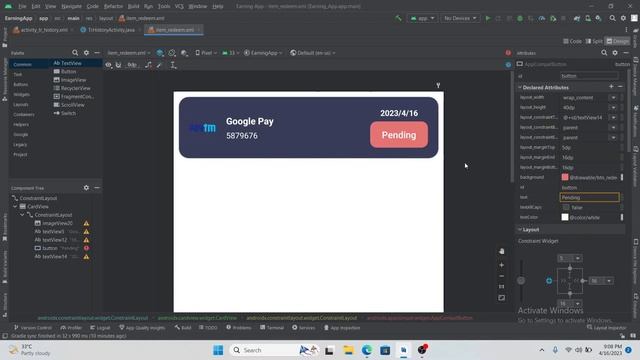Open the item_redeem.xml file dropdown in design toolbar
This screenshot has width=640, height=360.
point(129,53)
